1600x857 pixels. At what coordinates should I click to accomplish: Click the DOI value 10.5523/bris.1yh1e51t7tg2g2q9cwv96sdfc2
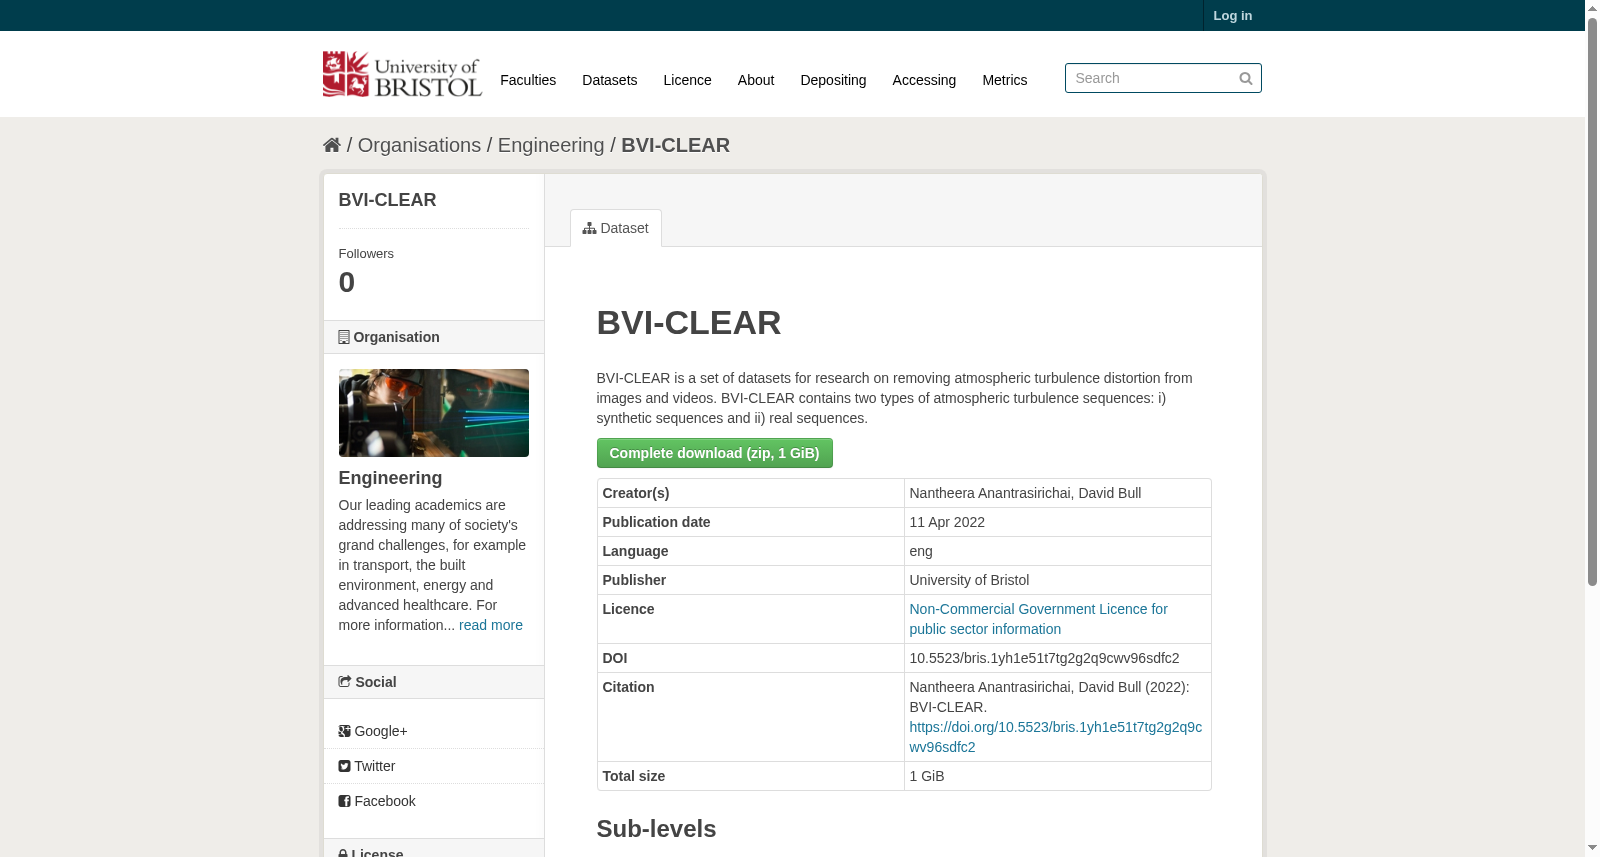pyautogui.click(x=1044, y=658)
